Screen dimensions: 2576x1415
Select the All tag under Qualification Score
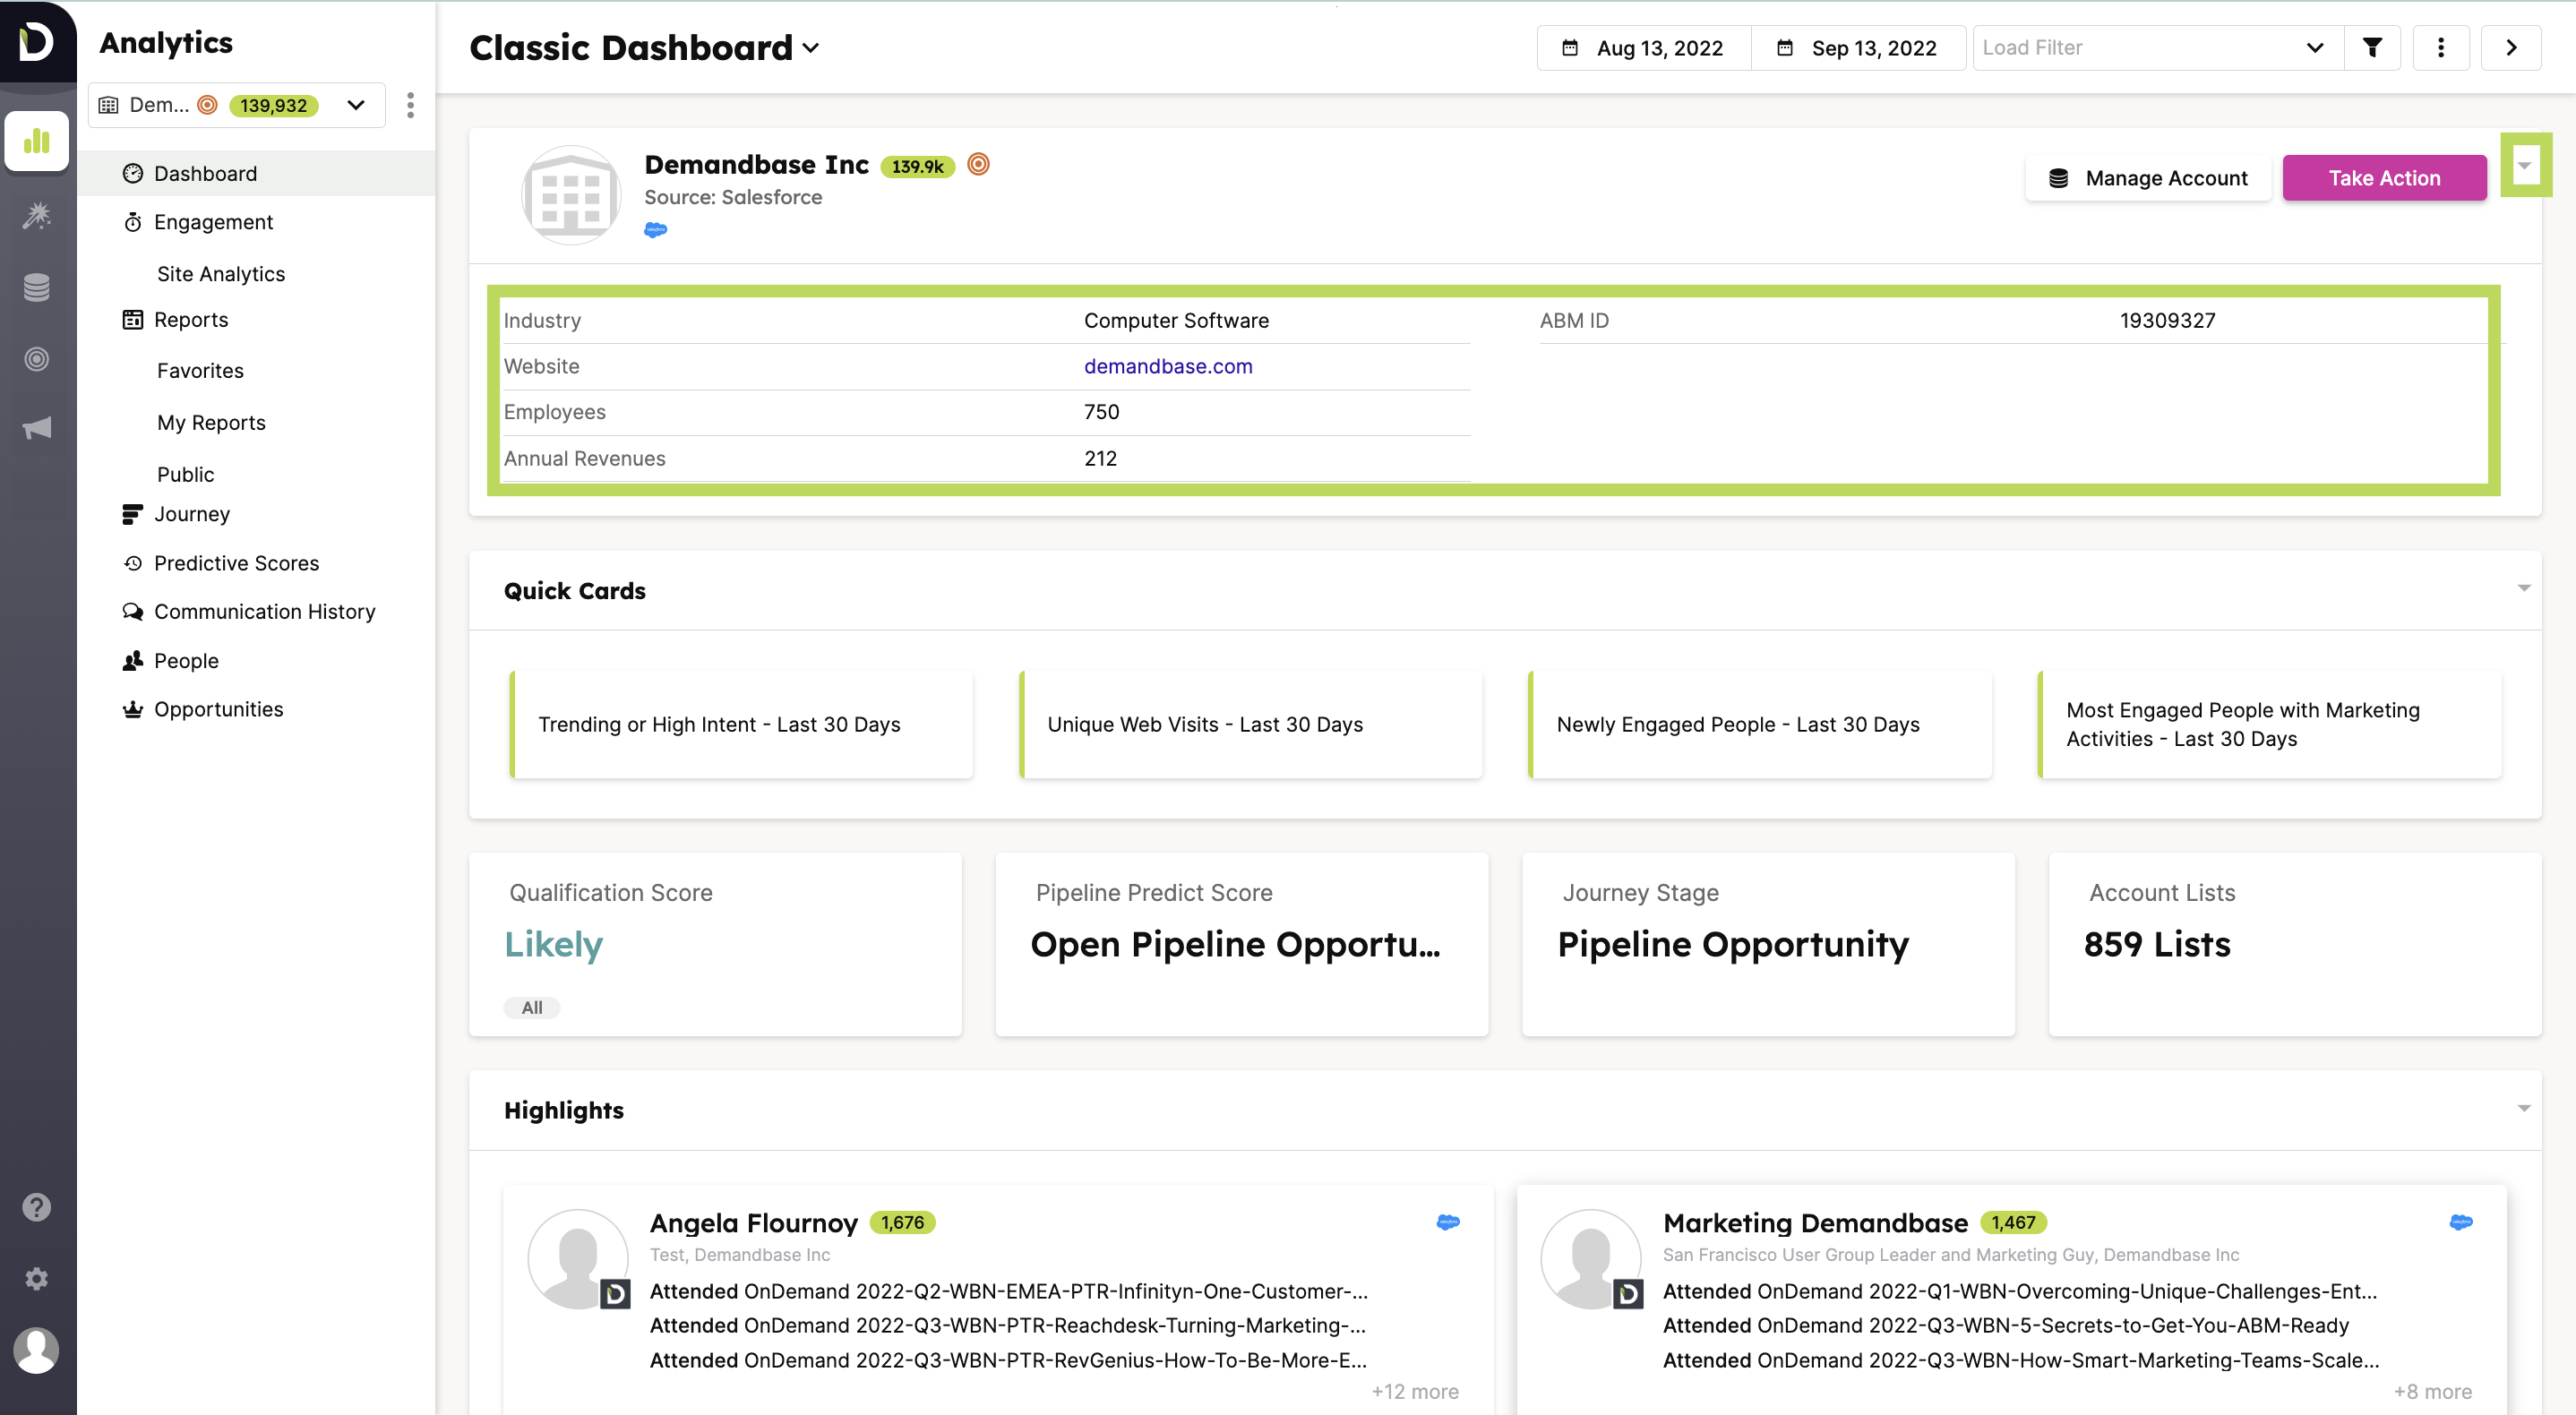pyautogui.click(x=532, y=1007)
